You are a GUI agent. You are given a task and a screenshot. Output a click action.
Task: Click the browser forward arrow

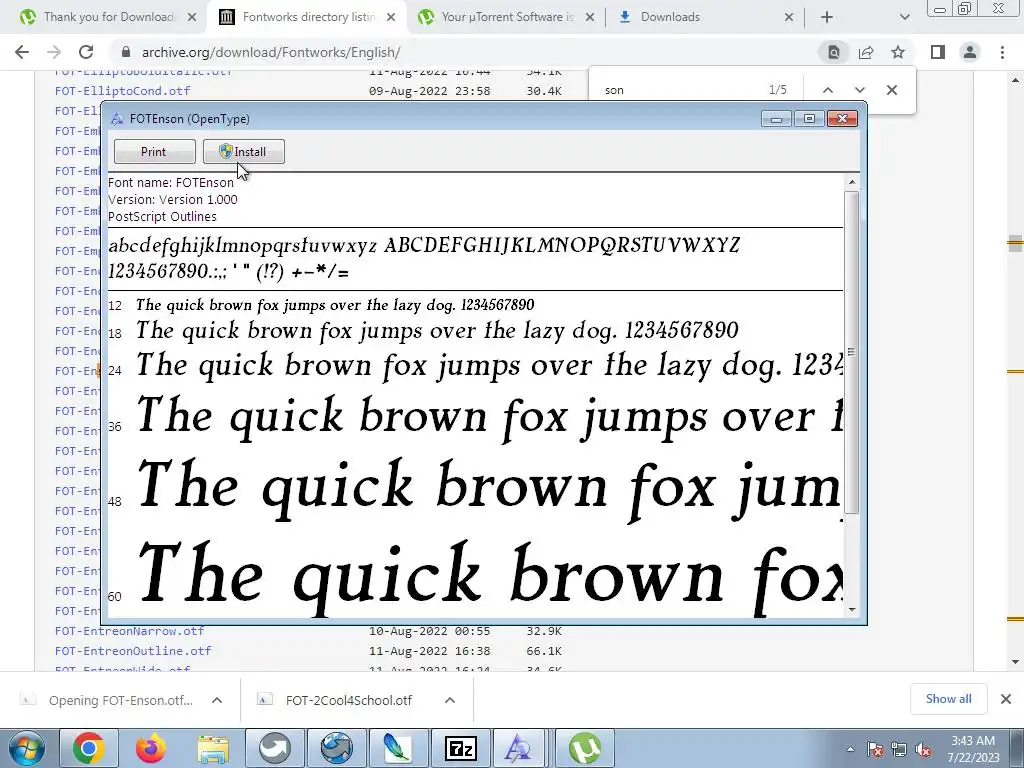pyautogui.click(x=54, y=52)
